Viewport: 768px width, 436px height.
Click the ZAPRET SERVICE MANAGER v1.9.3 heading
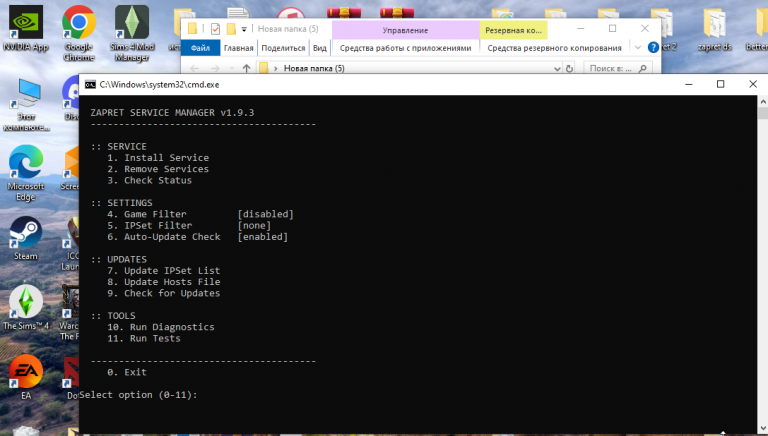click(x=172, y=113)
